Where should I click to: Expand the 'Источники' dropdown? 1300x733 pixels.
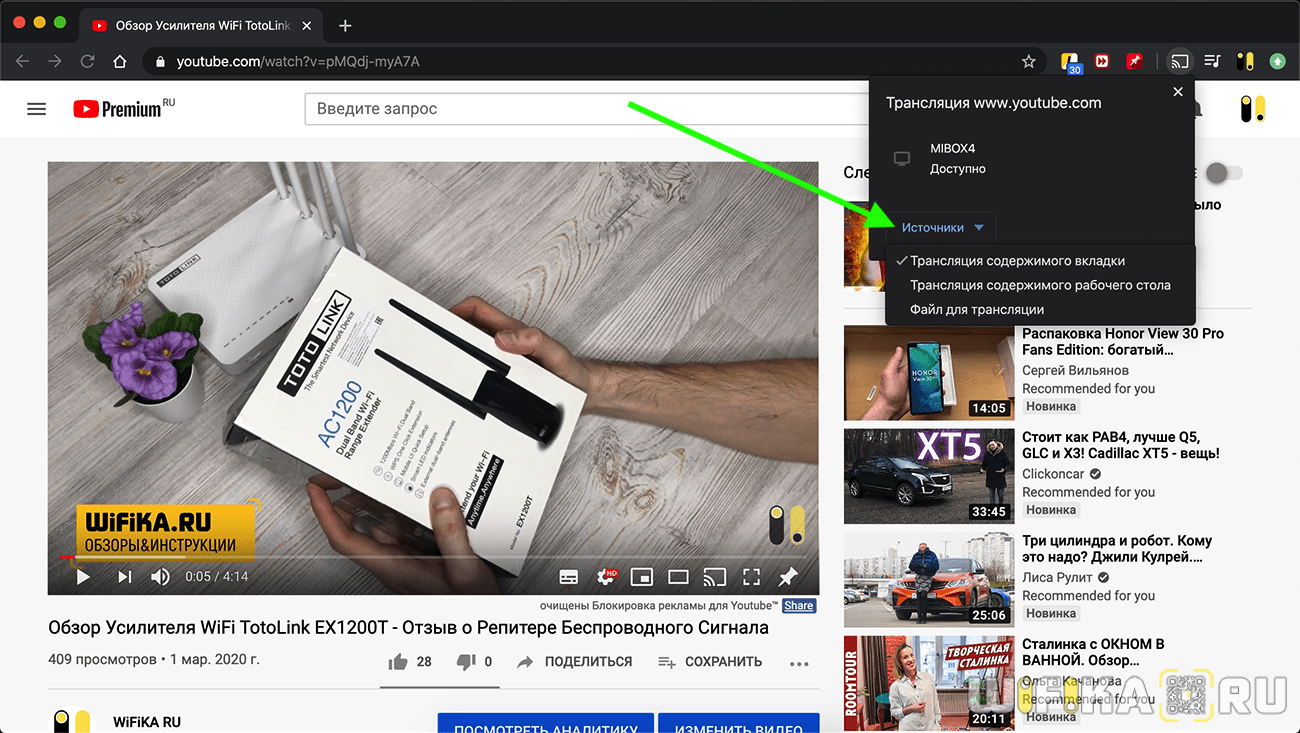942,228
